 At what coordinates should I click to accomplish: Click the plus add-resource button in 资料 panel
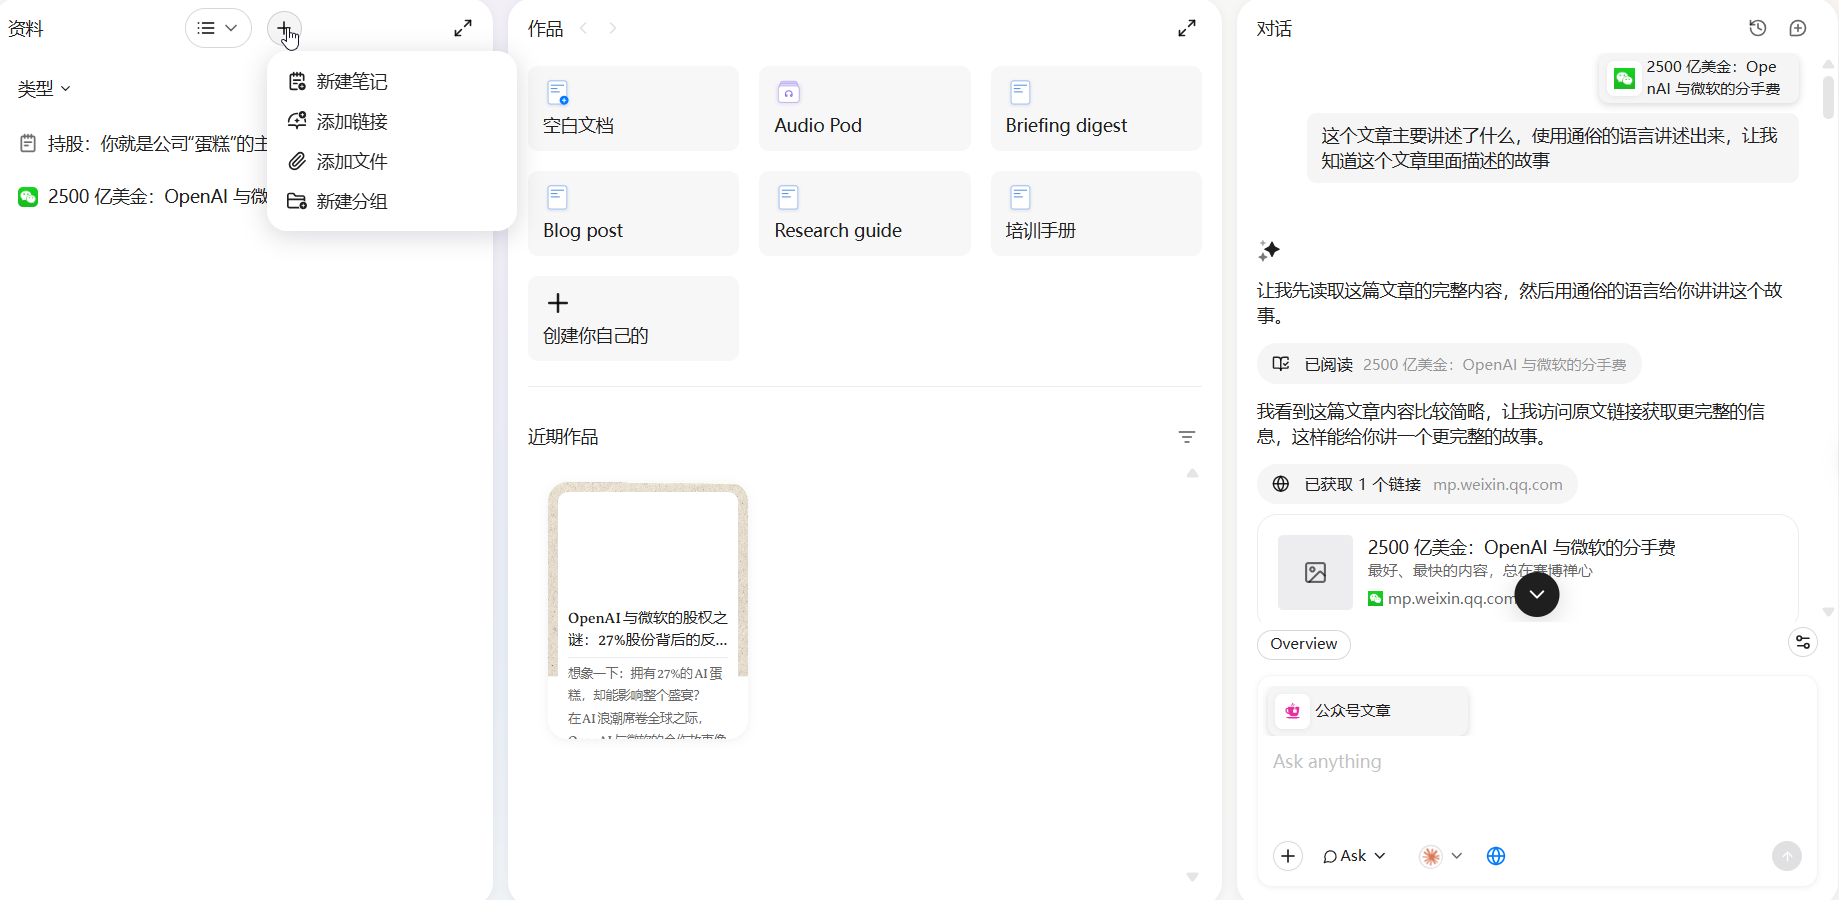point(284,28)
